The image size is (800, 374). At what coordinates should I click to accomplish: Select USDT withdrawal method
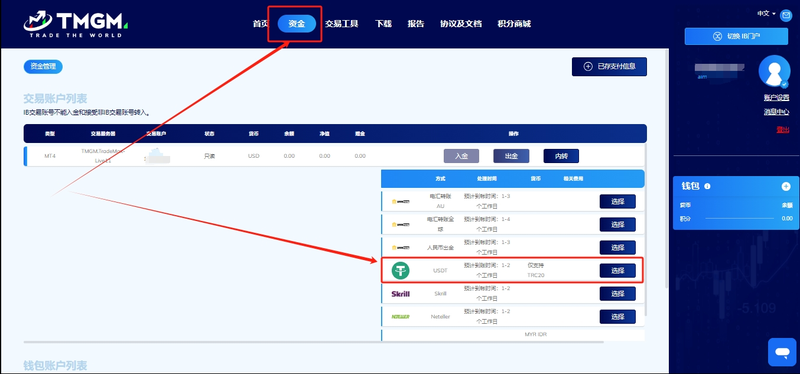(617, 270)
